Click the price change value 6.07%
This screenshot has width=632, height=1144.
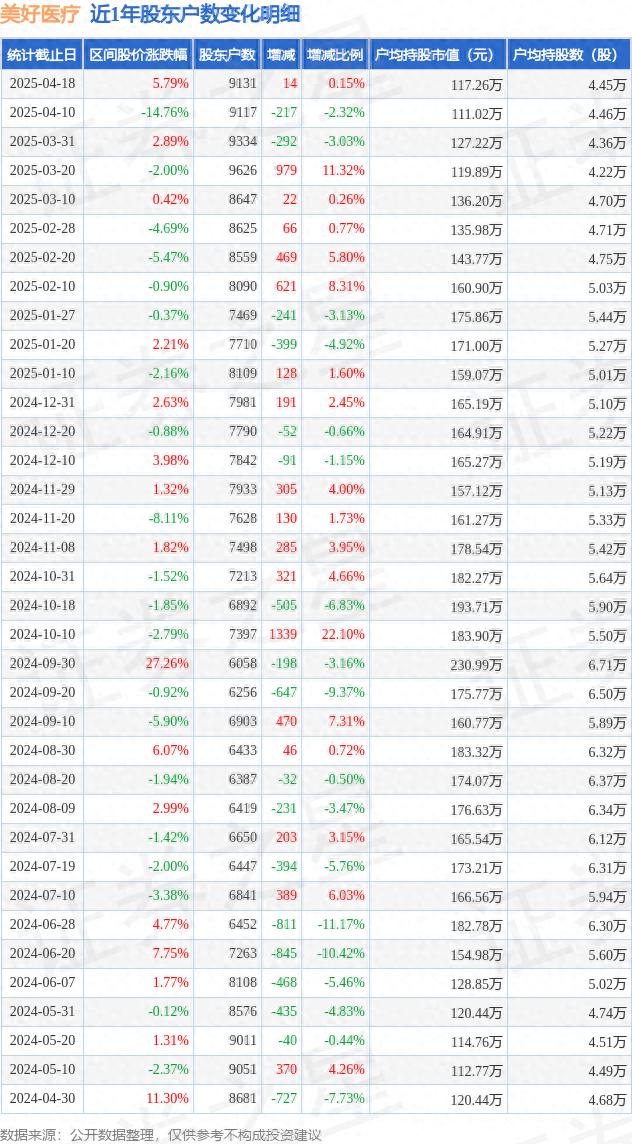[x=171, y=750]
